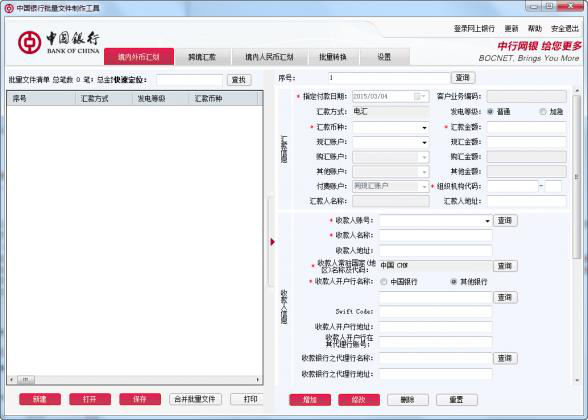This screenshot has height=420, width=588.
Task: Click the 新建 button
Action: click(40, 399)
